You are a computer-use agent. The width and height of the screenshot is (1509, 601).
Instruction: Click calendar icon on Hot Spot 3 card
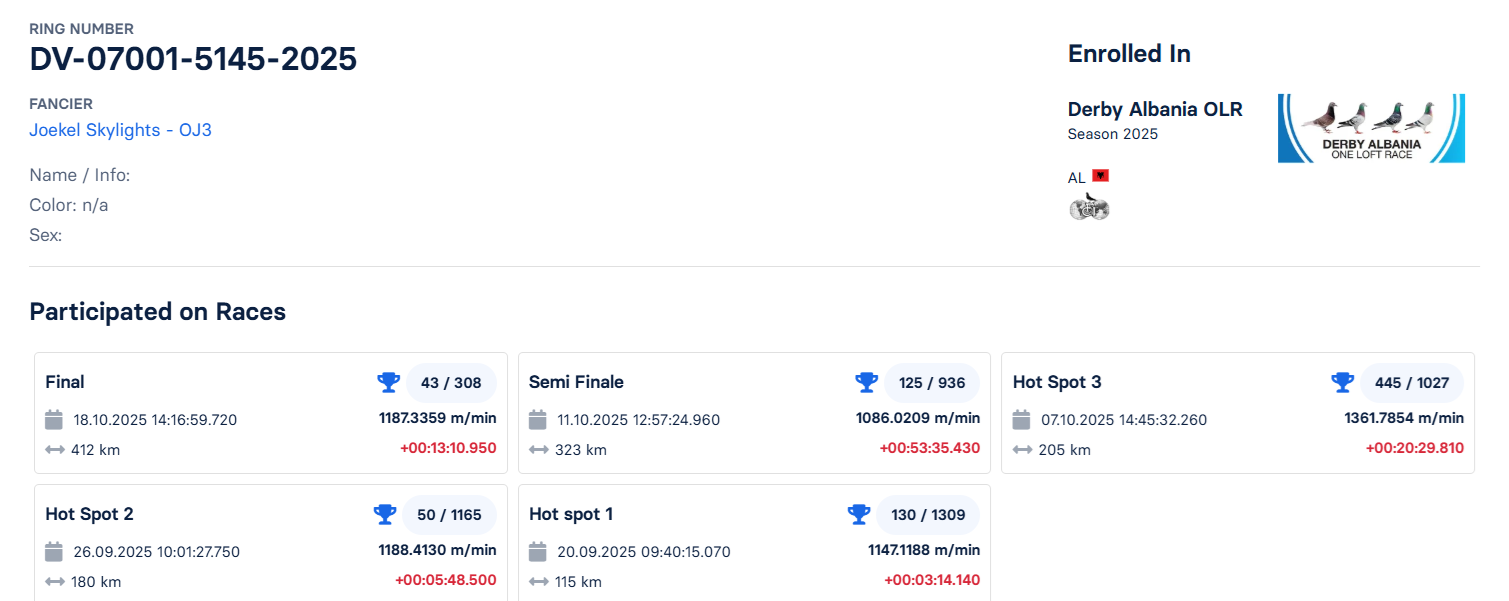click(x=1021, y=419)
